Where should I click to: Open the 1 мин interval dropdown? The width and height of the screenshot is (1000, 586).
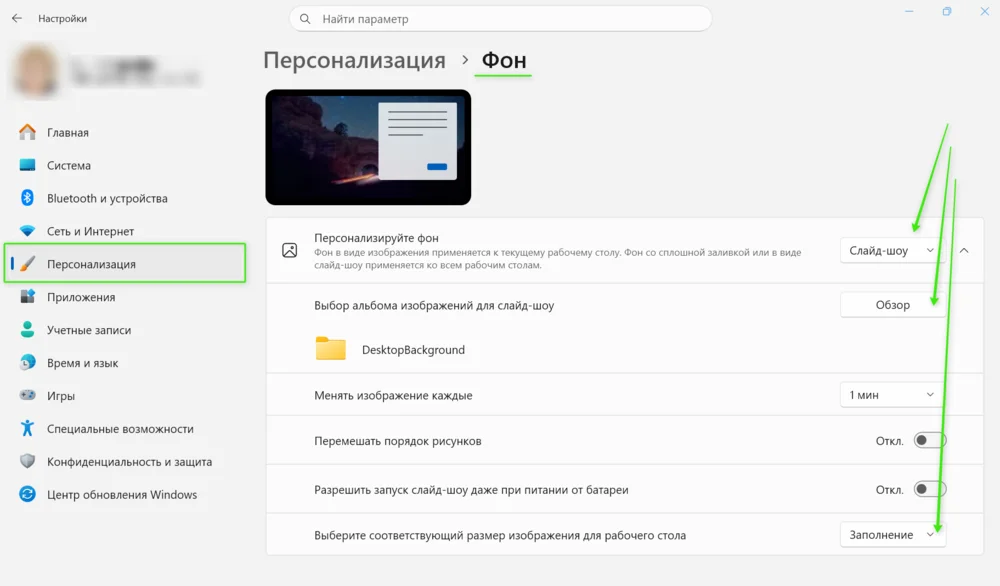pyautogui.click(x=892, y=395)
